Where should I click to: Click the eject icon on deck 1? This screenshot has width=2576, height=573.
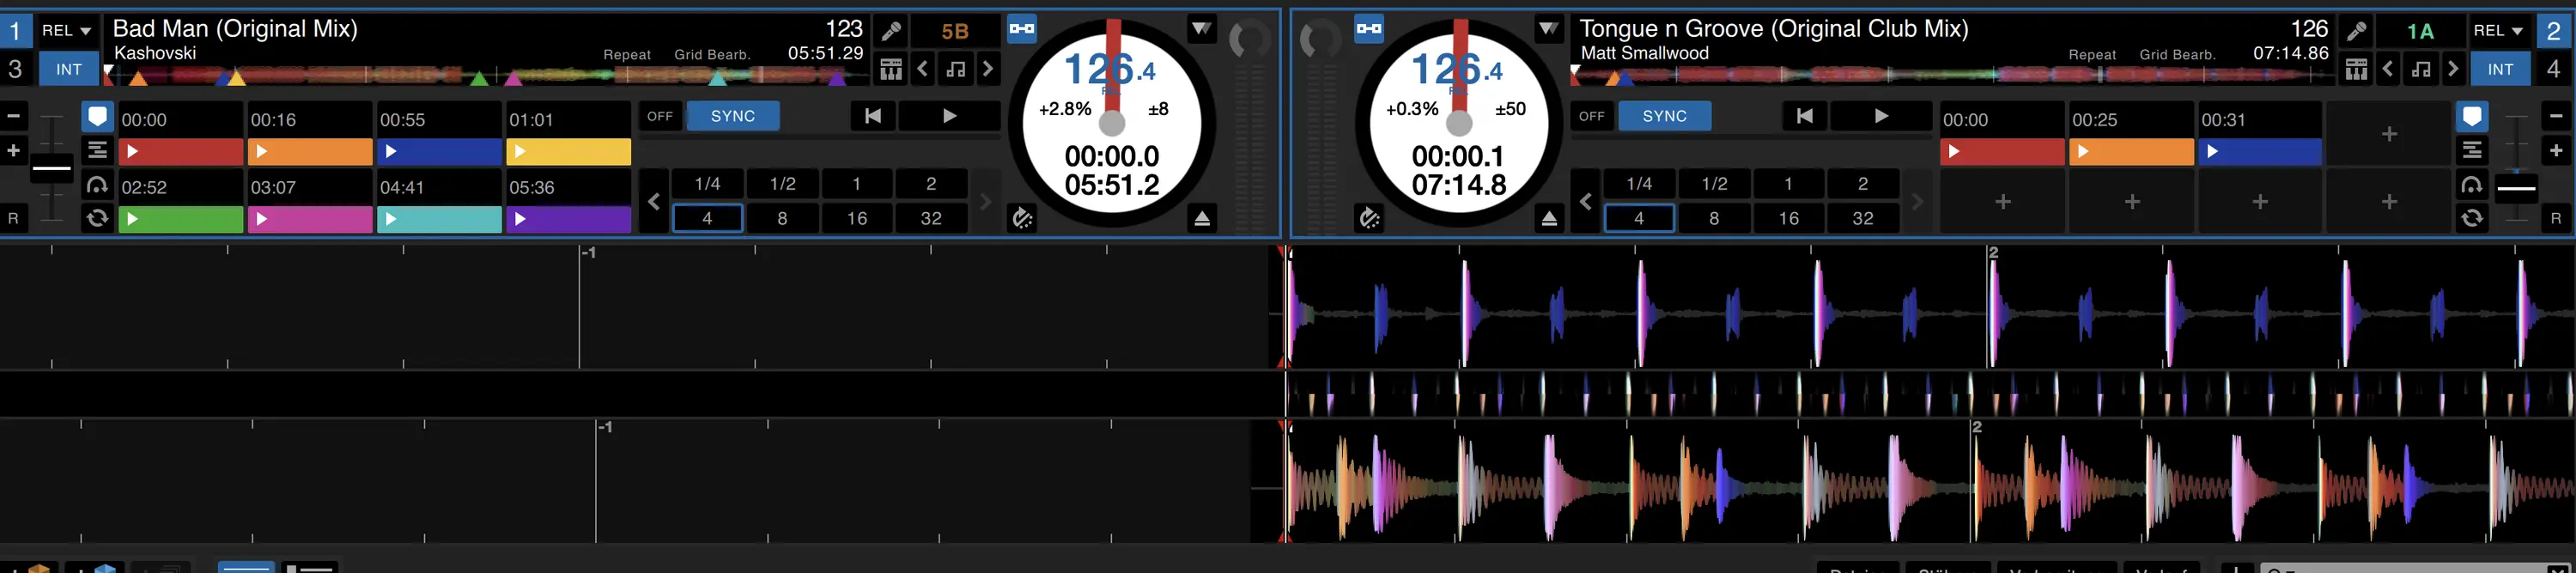point(1202,218)
